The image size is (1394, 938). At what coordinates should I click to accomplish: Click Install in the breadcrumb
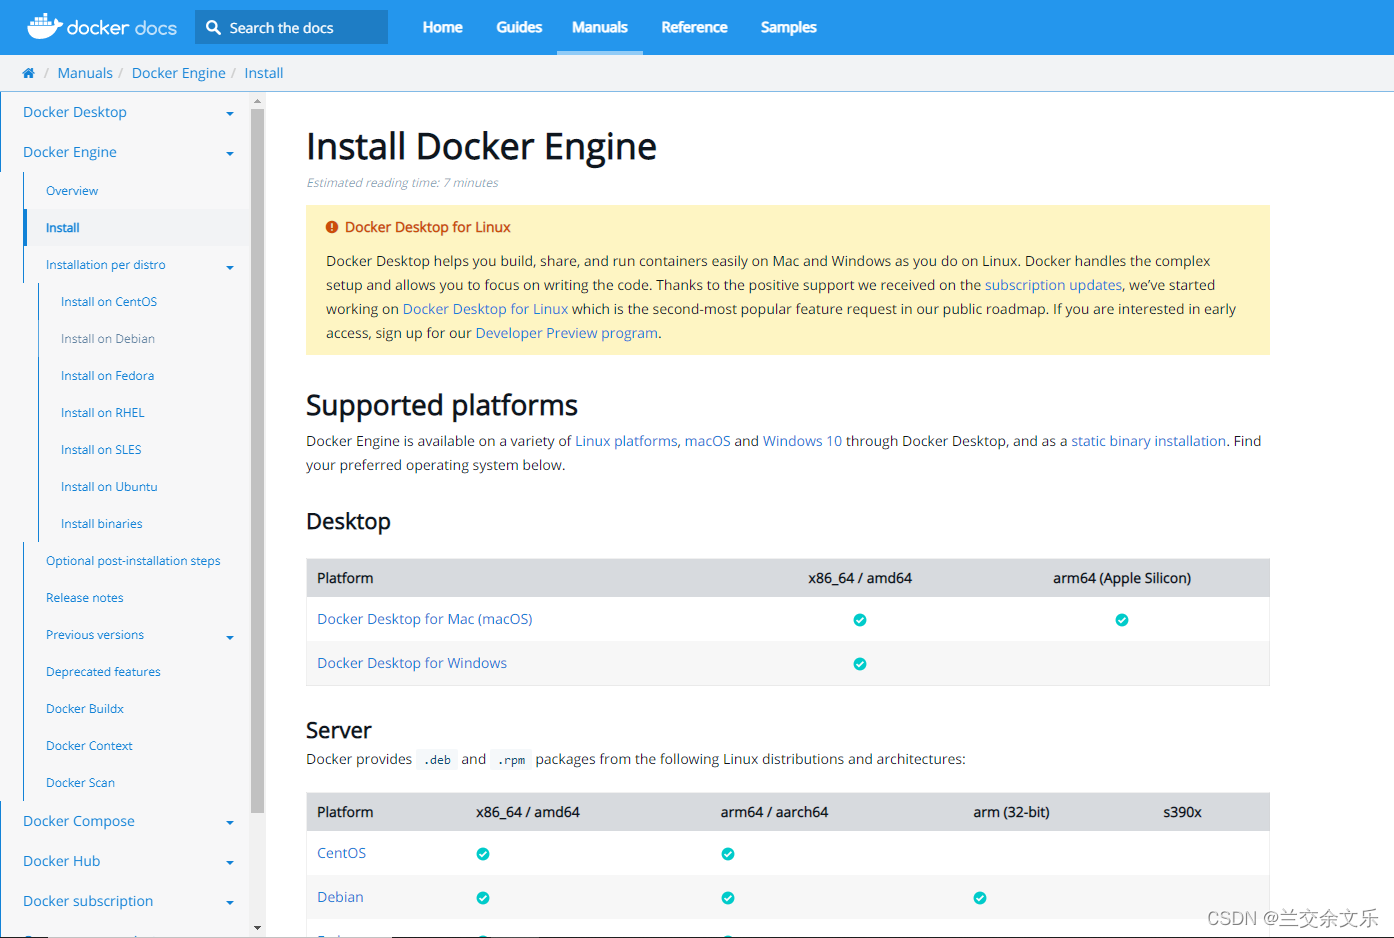[264, 73]
